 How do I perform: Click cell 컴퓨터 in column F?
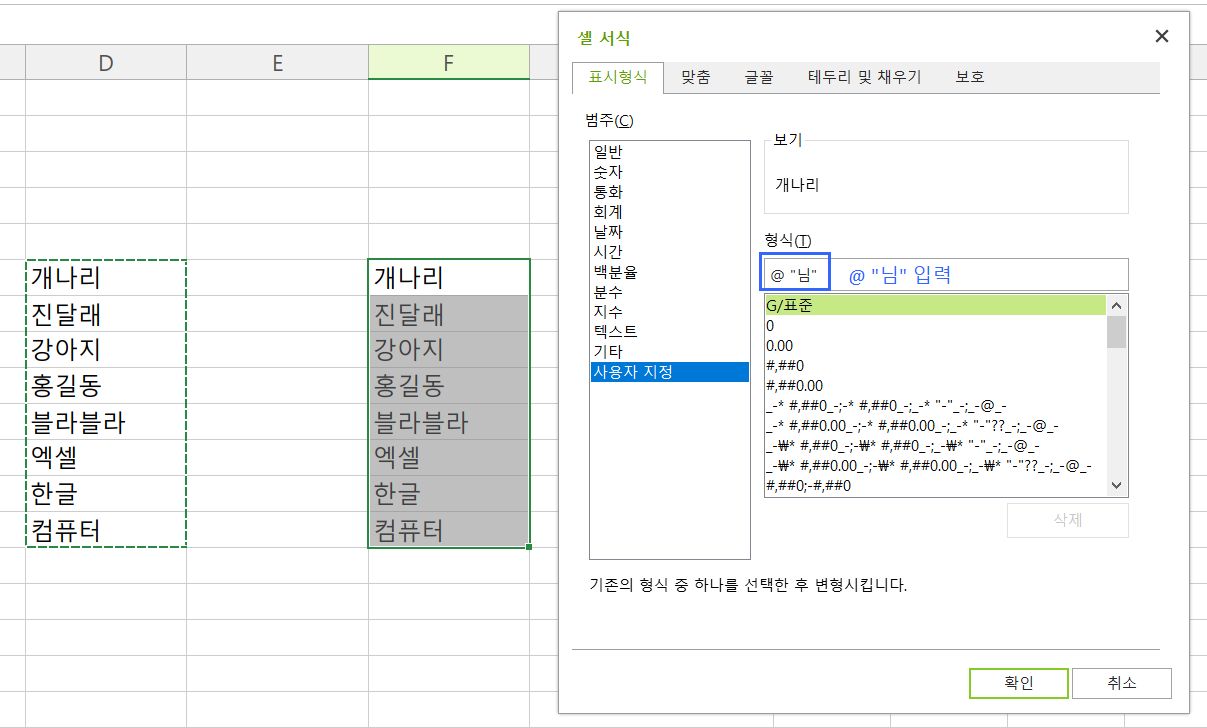click(449, 530)
